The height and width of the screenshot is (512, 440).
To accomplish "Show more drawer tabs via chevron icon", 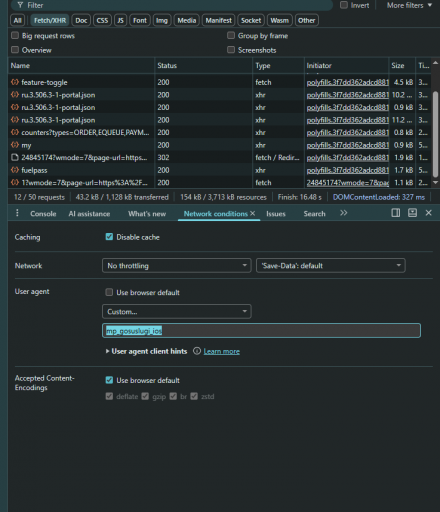I will tap(344, 213).
